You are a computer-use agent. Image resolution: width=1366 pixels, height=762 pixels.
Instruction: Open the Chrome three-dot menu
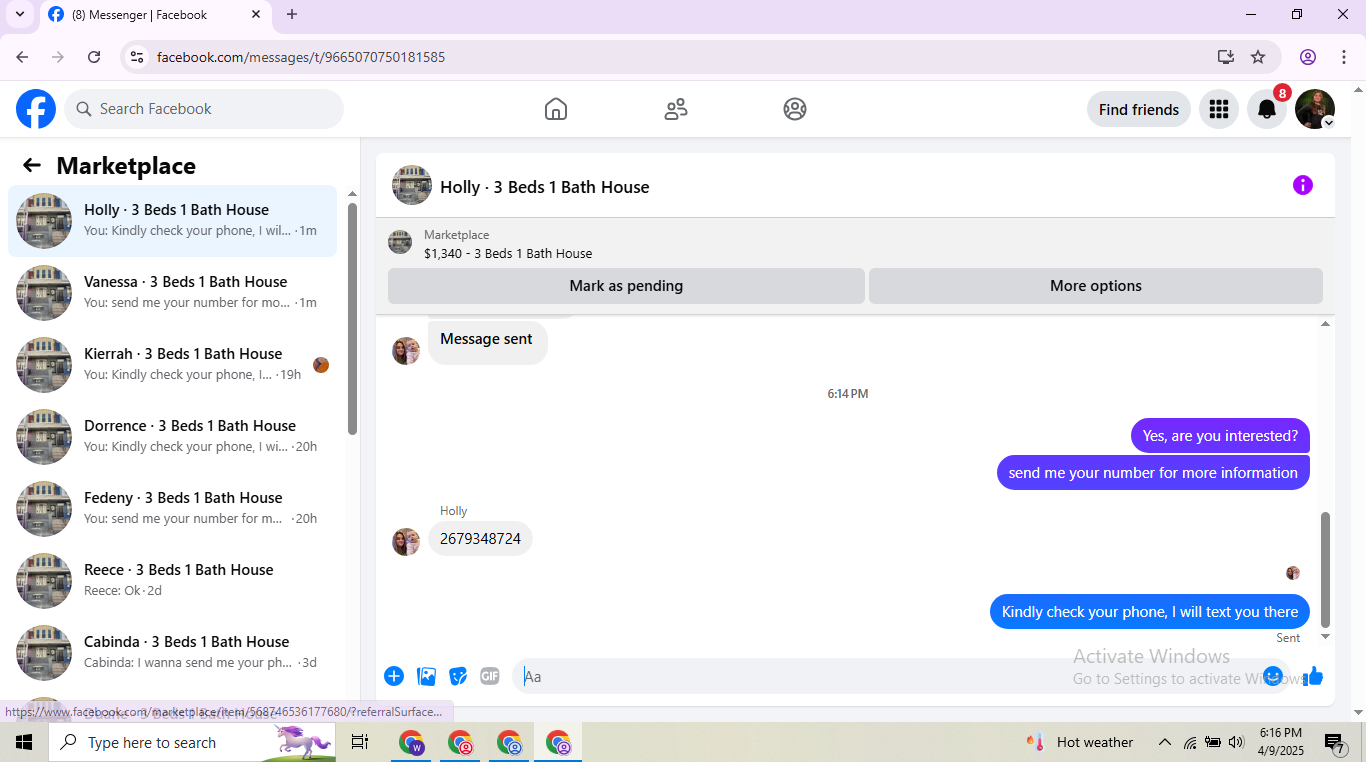[1344, 57]
